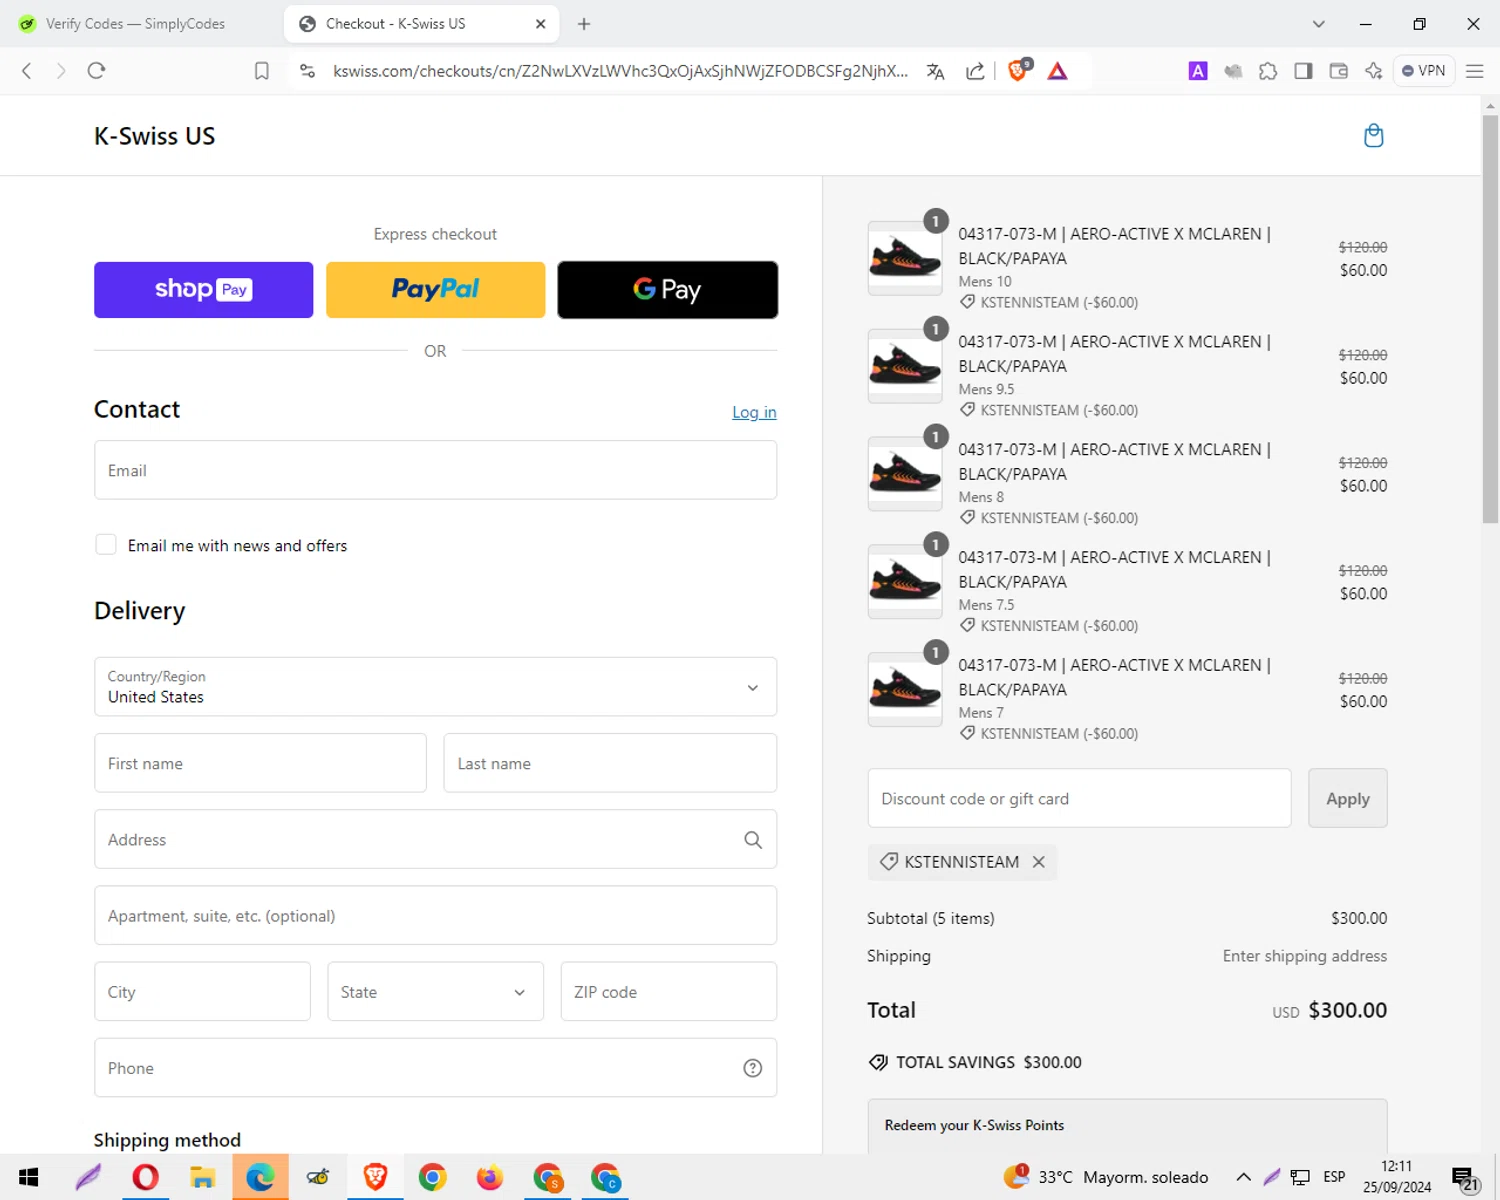Focus the Apartment, suite, etc. field
1500x1200 pixels.
[x=435, y=916]
